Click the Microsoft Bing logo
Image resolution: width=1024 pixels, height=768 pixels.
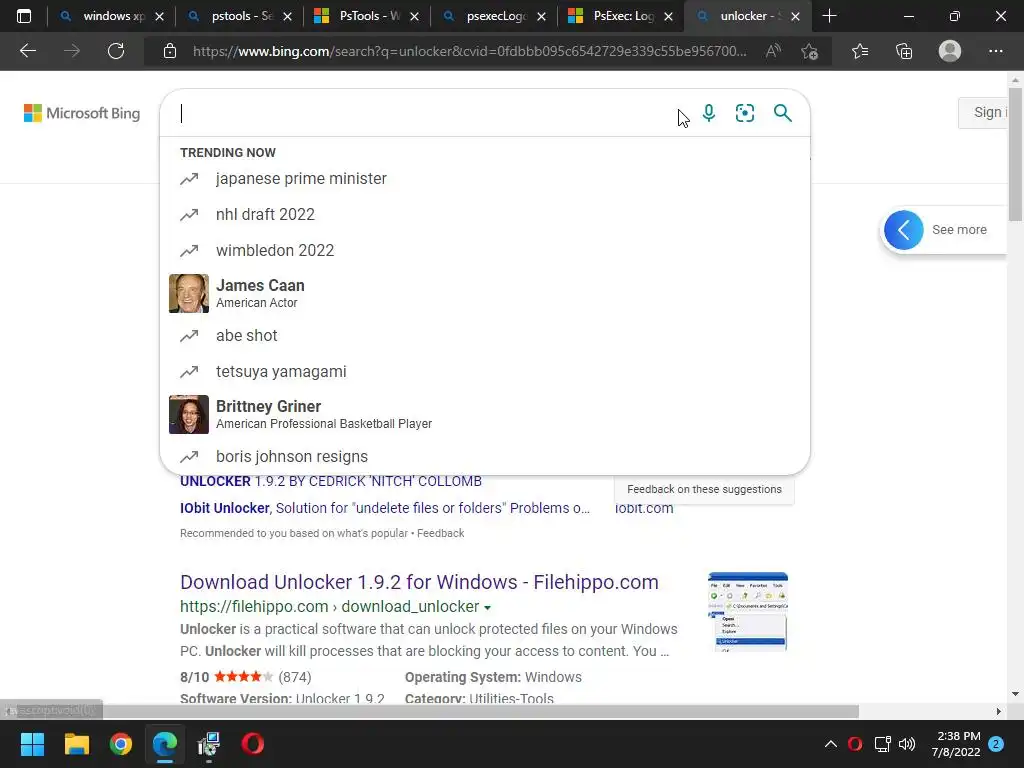(x=82, y=113)
